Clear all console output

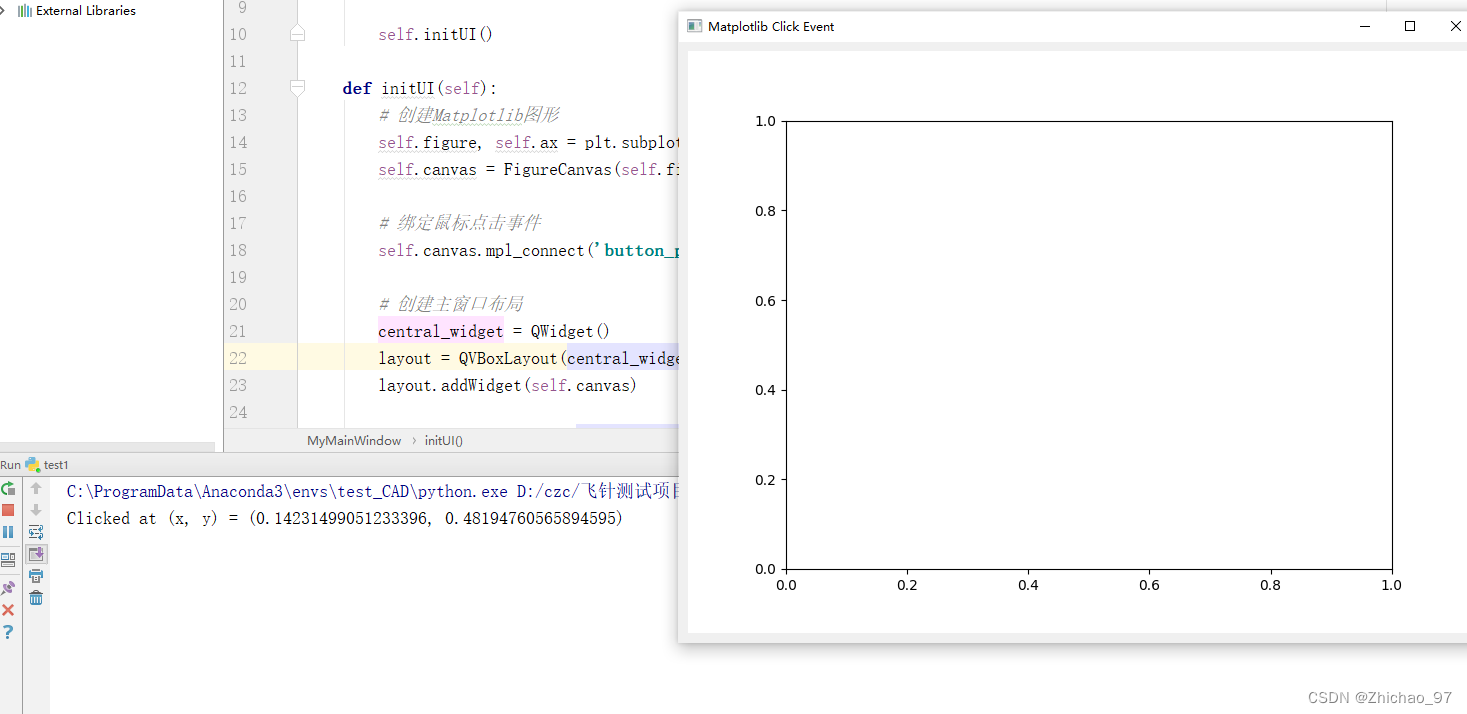36,597
